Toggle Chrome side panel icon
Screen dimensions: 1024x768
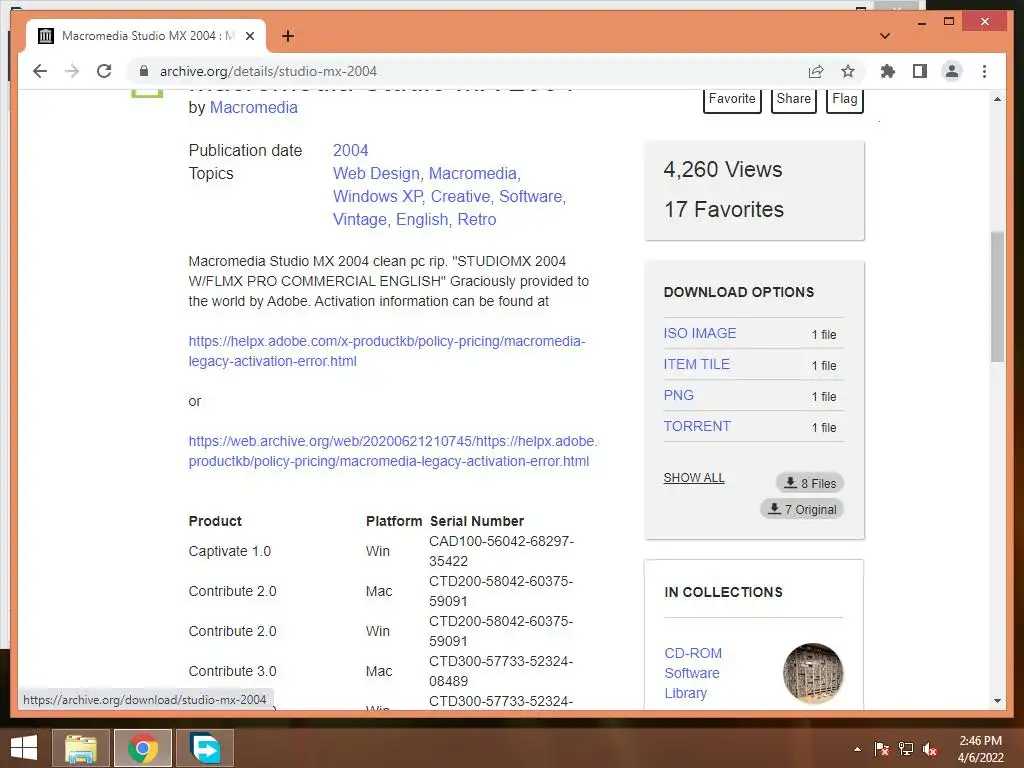tap(920, 71)
